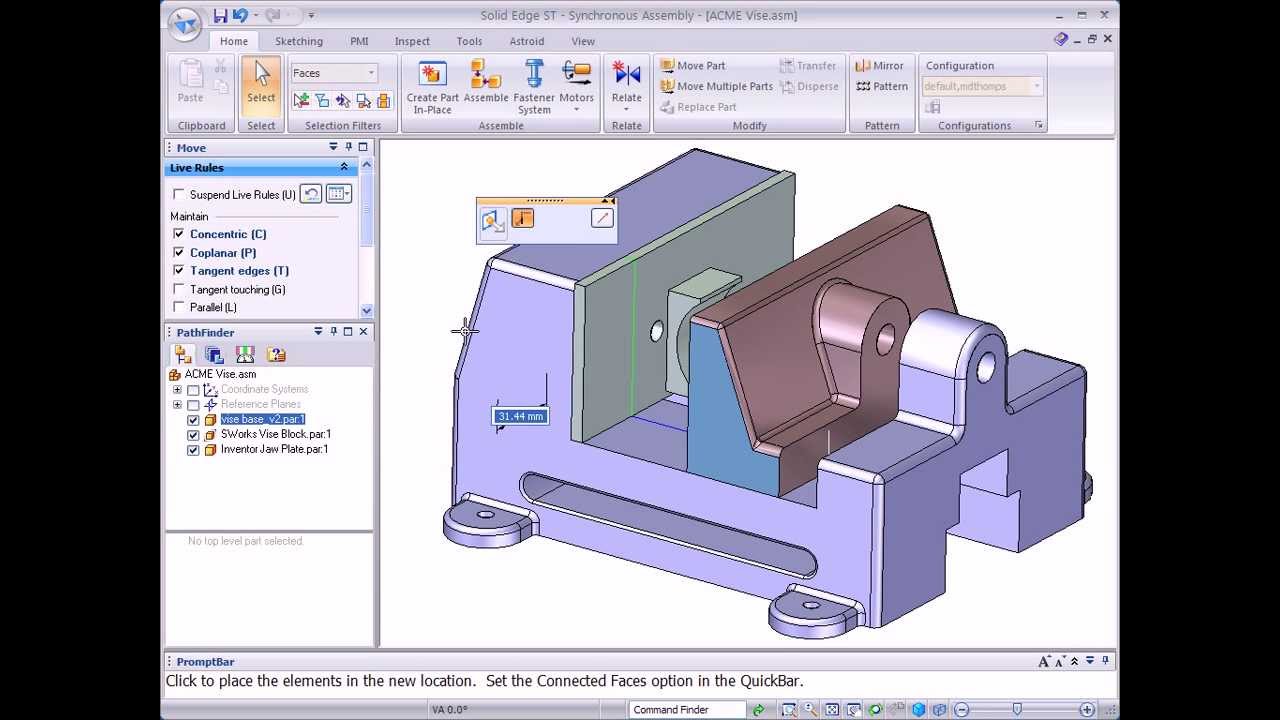Click the Save icon in quick access toolbar
Viewport: 1280px width, 720px height.
[x=220, y=15]
